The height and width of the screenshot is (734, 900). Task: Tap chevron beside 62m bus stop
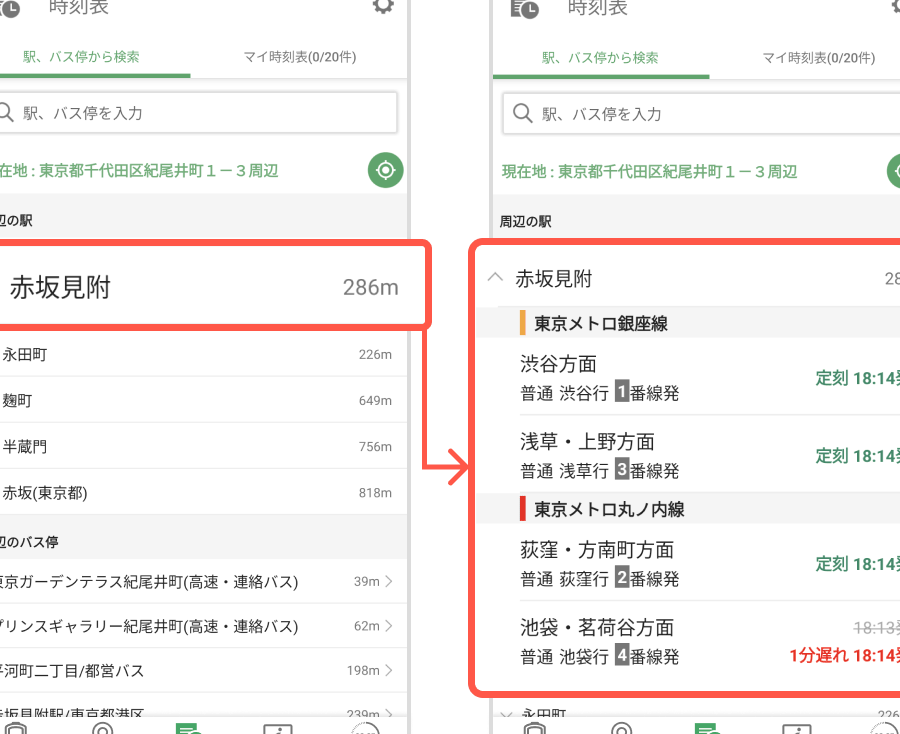[389, 626]
